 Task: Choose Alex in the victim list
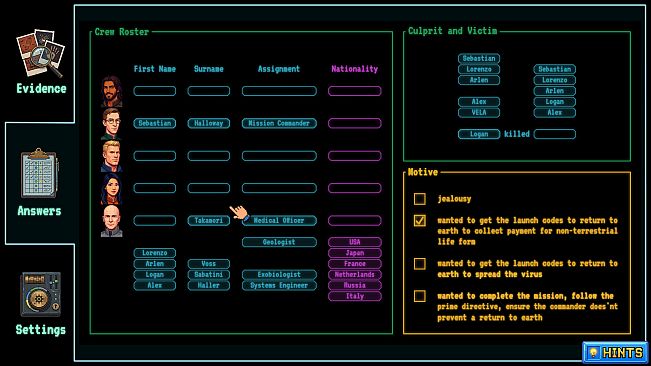[x=555, y=112]
